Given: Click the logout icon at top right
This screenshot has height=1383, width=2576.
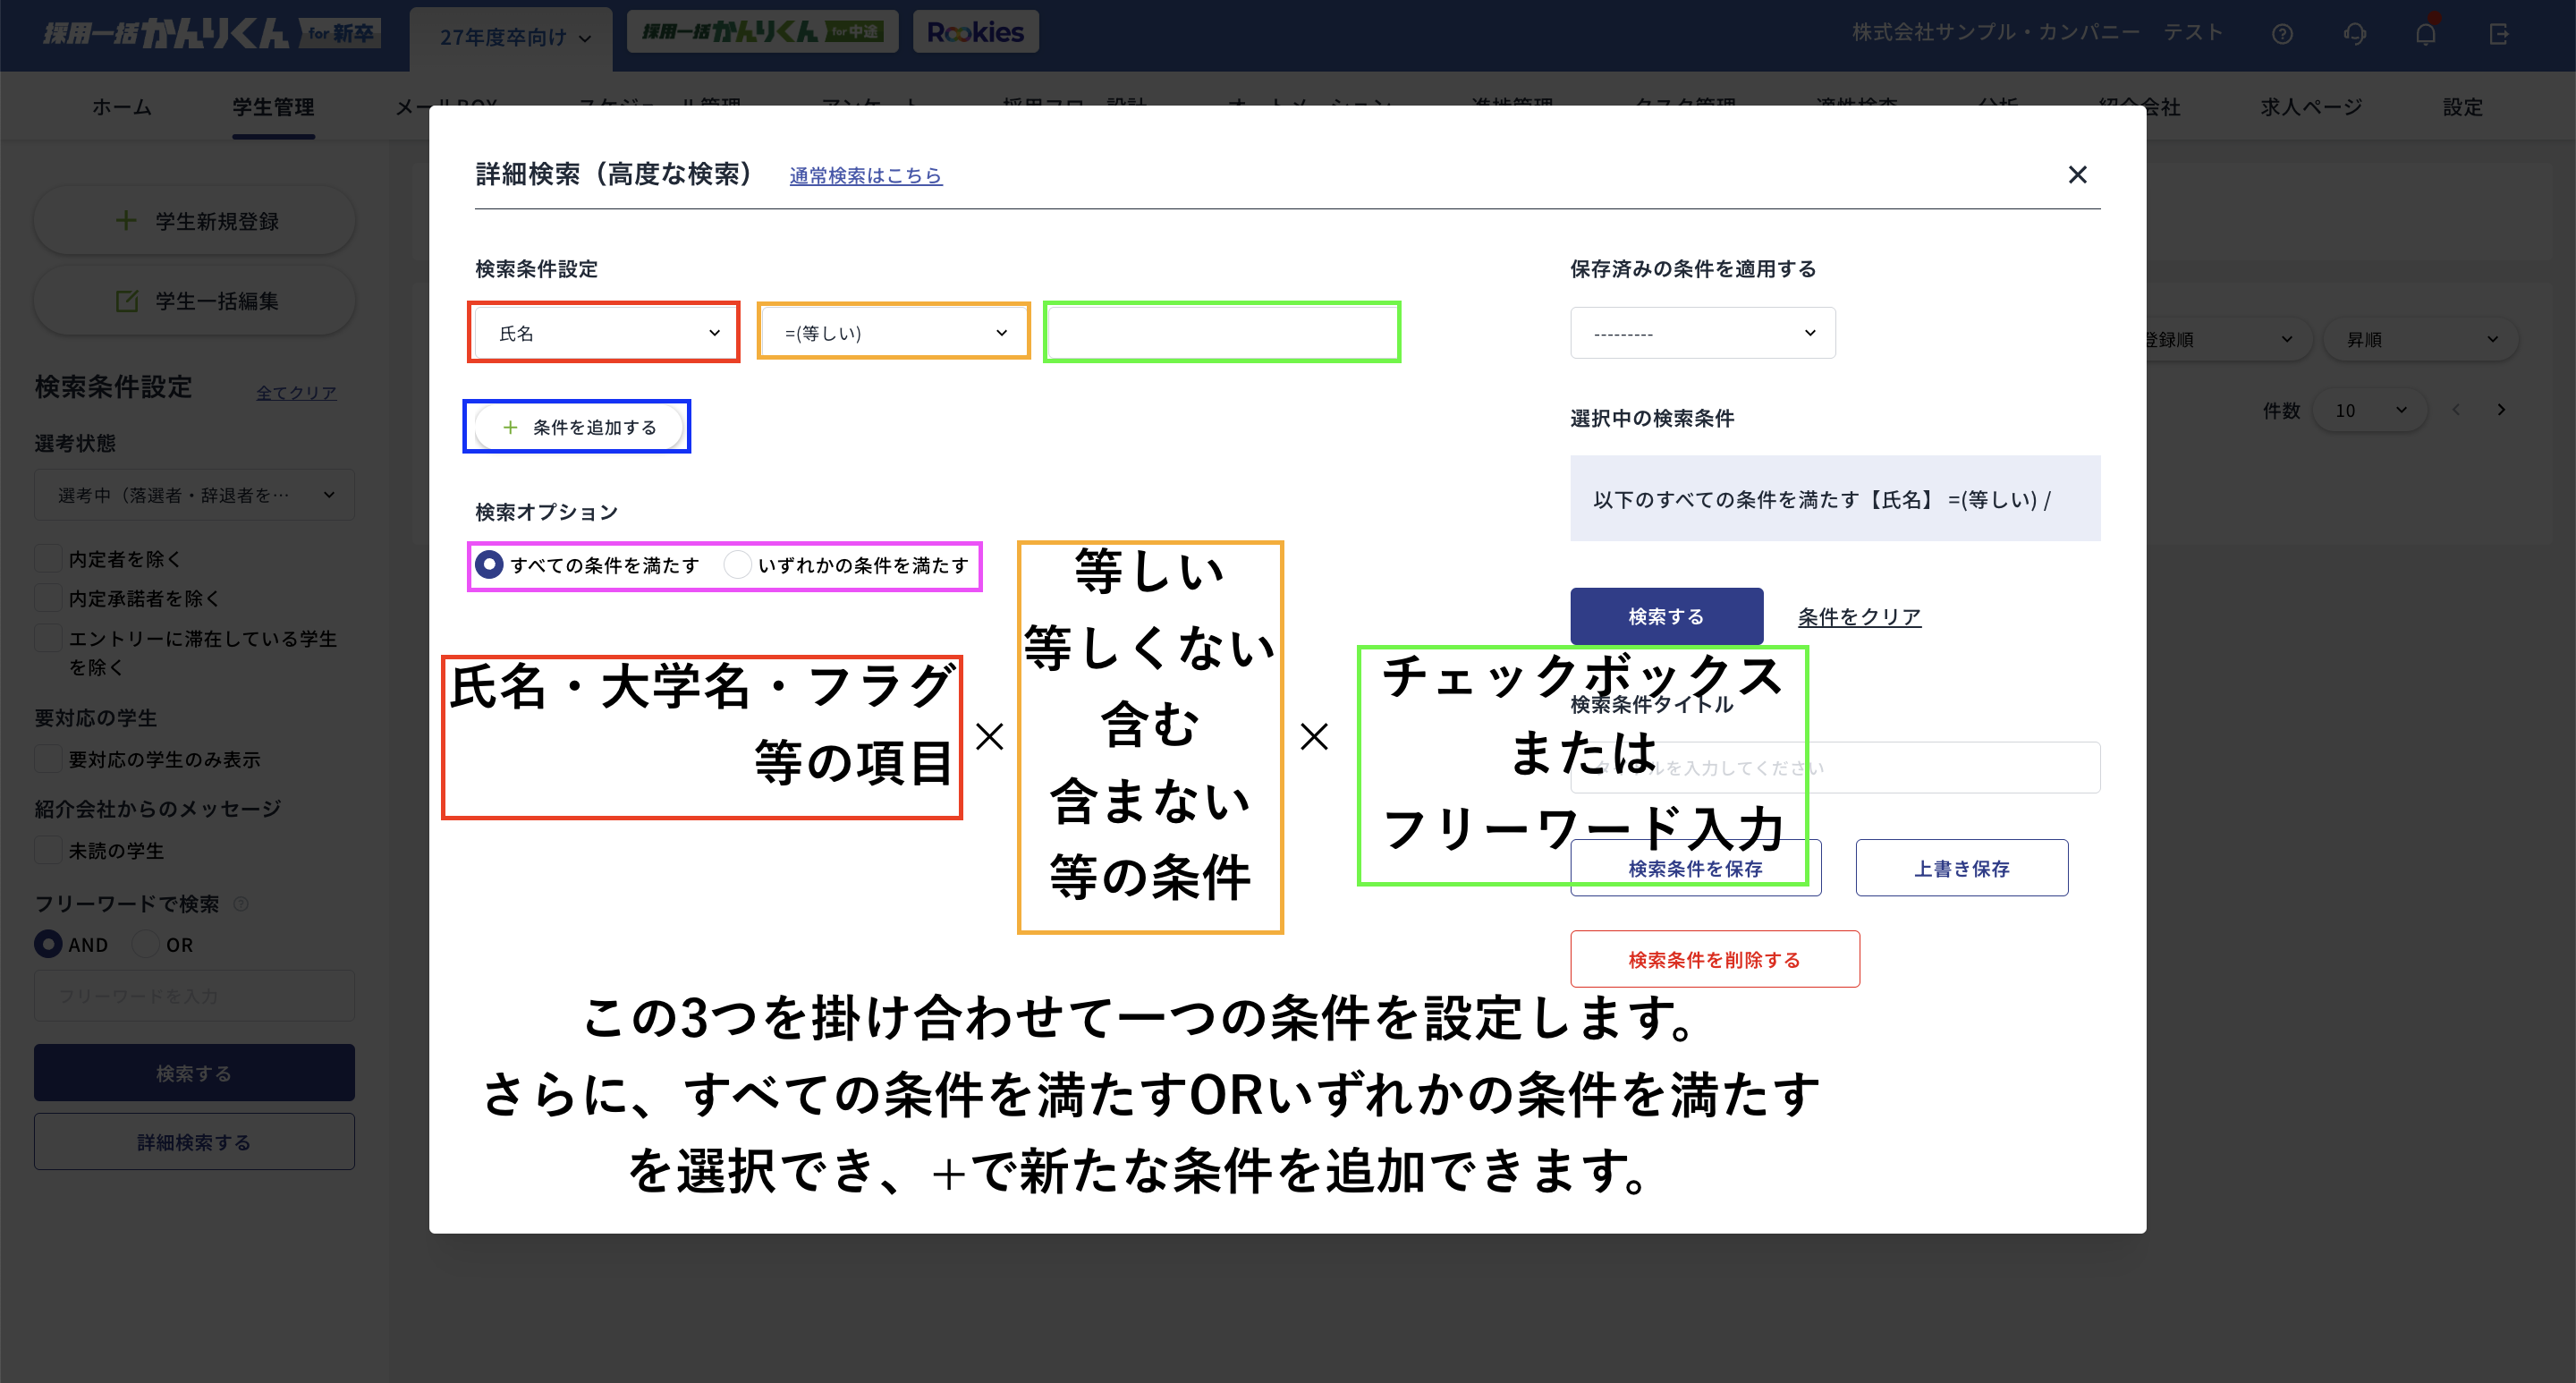Looking at the screenshot, I should coord(2499,33).
